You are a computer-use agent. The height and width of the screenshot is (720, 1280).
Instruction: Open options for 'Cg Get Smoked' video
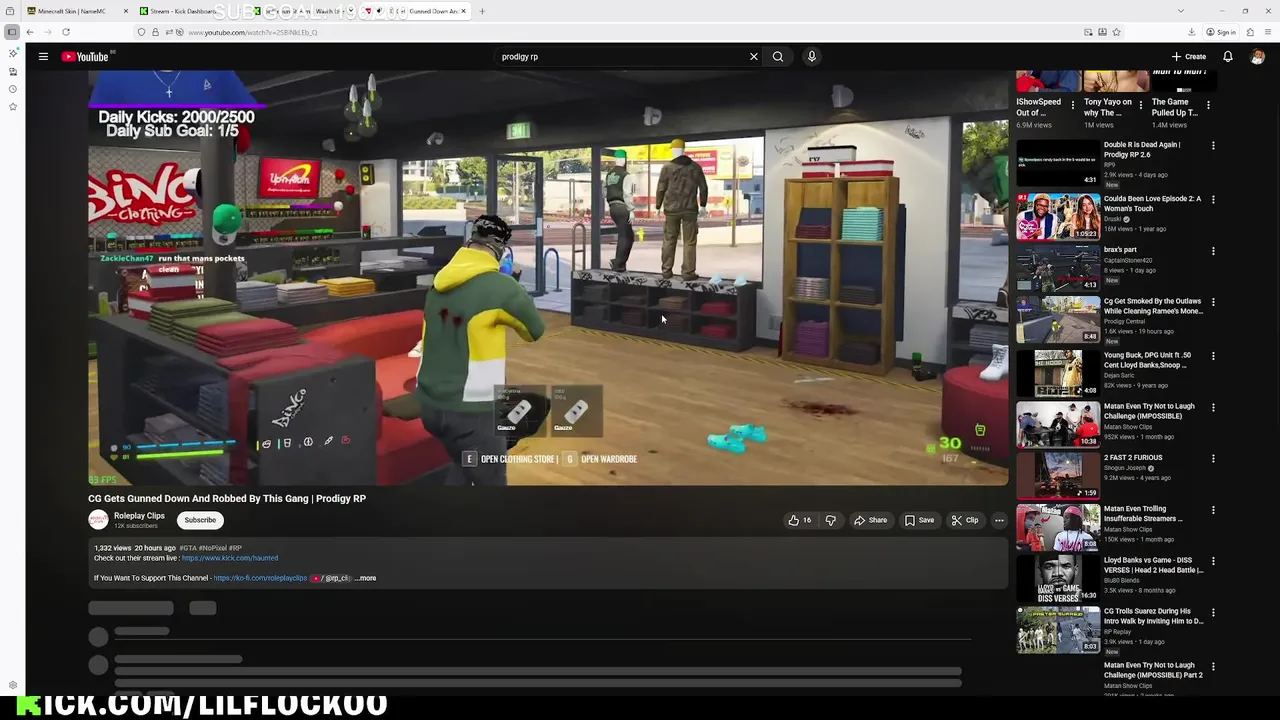tap(1213, 303)
